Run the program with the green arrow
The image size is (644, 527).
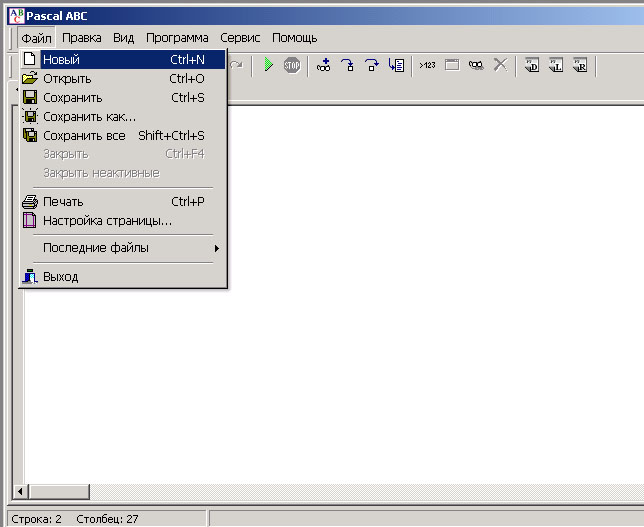point(268,64)
